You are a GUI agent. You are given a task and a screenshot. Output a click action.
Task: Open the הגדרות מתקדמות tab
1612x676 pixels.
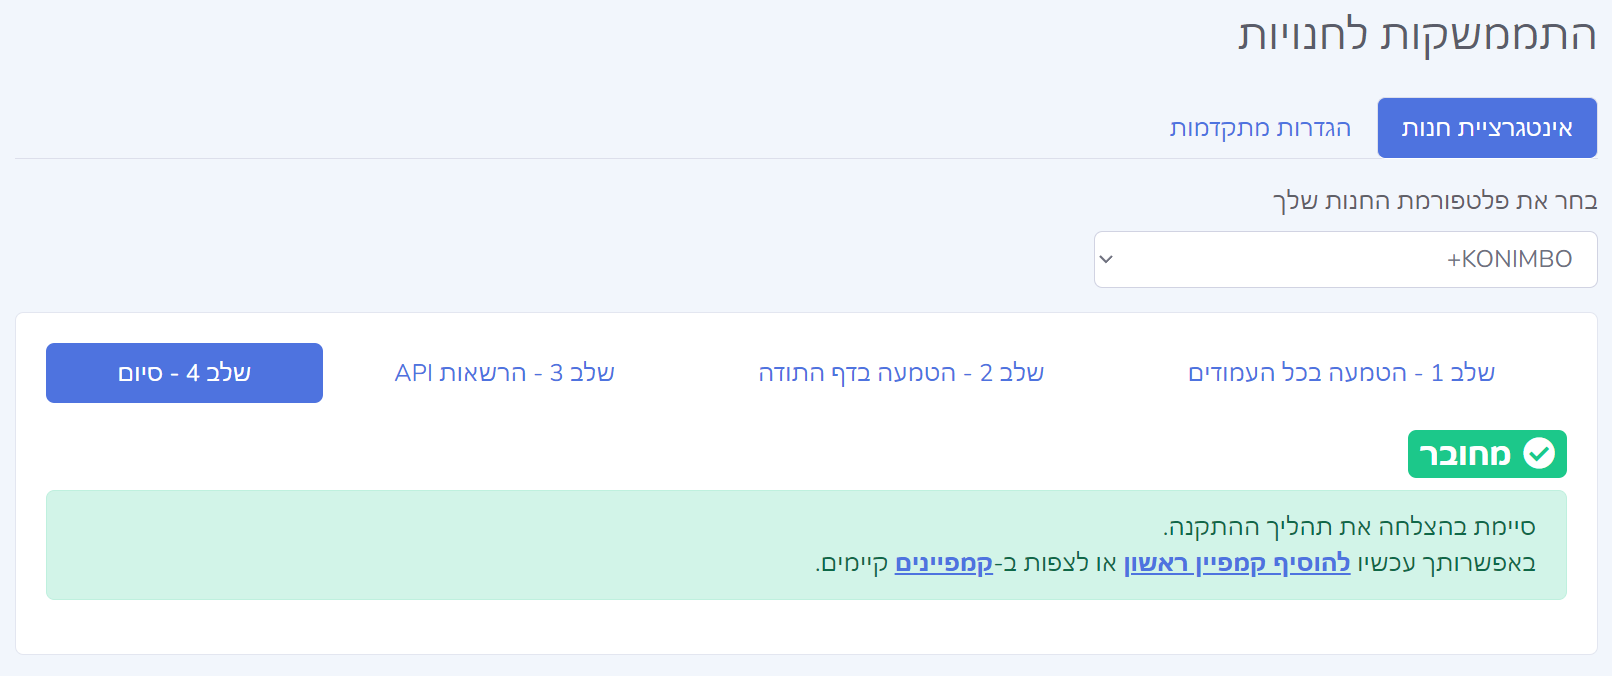point(1260,128)
